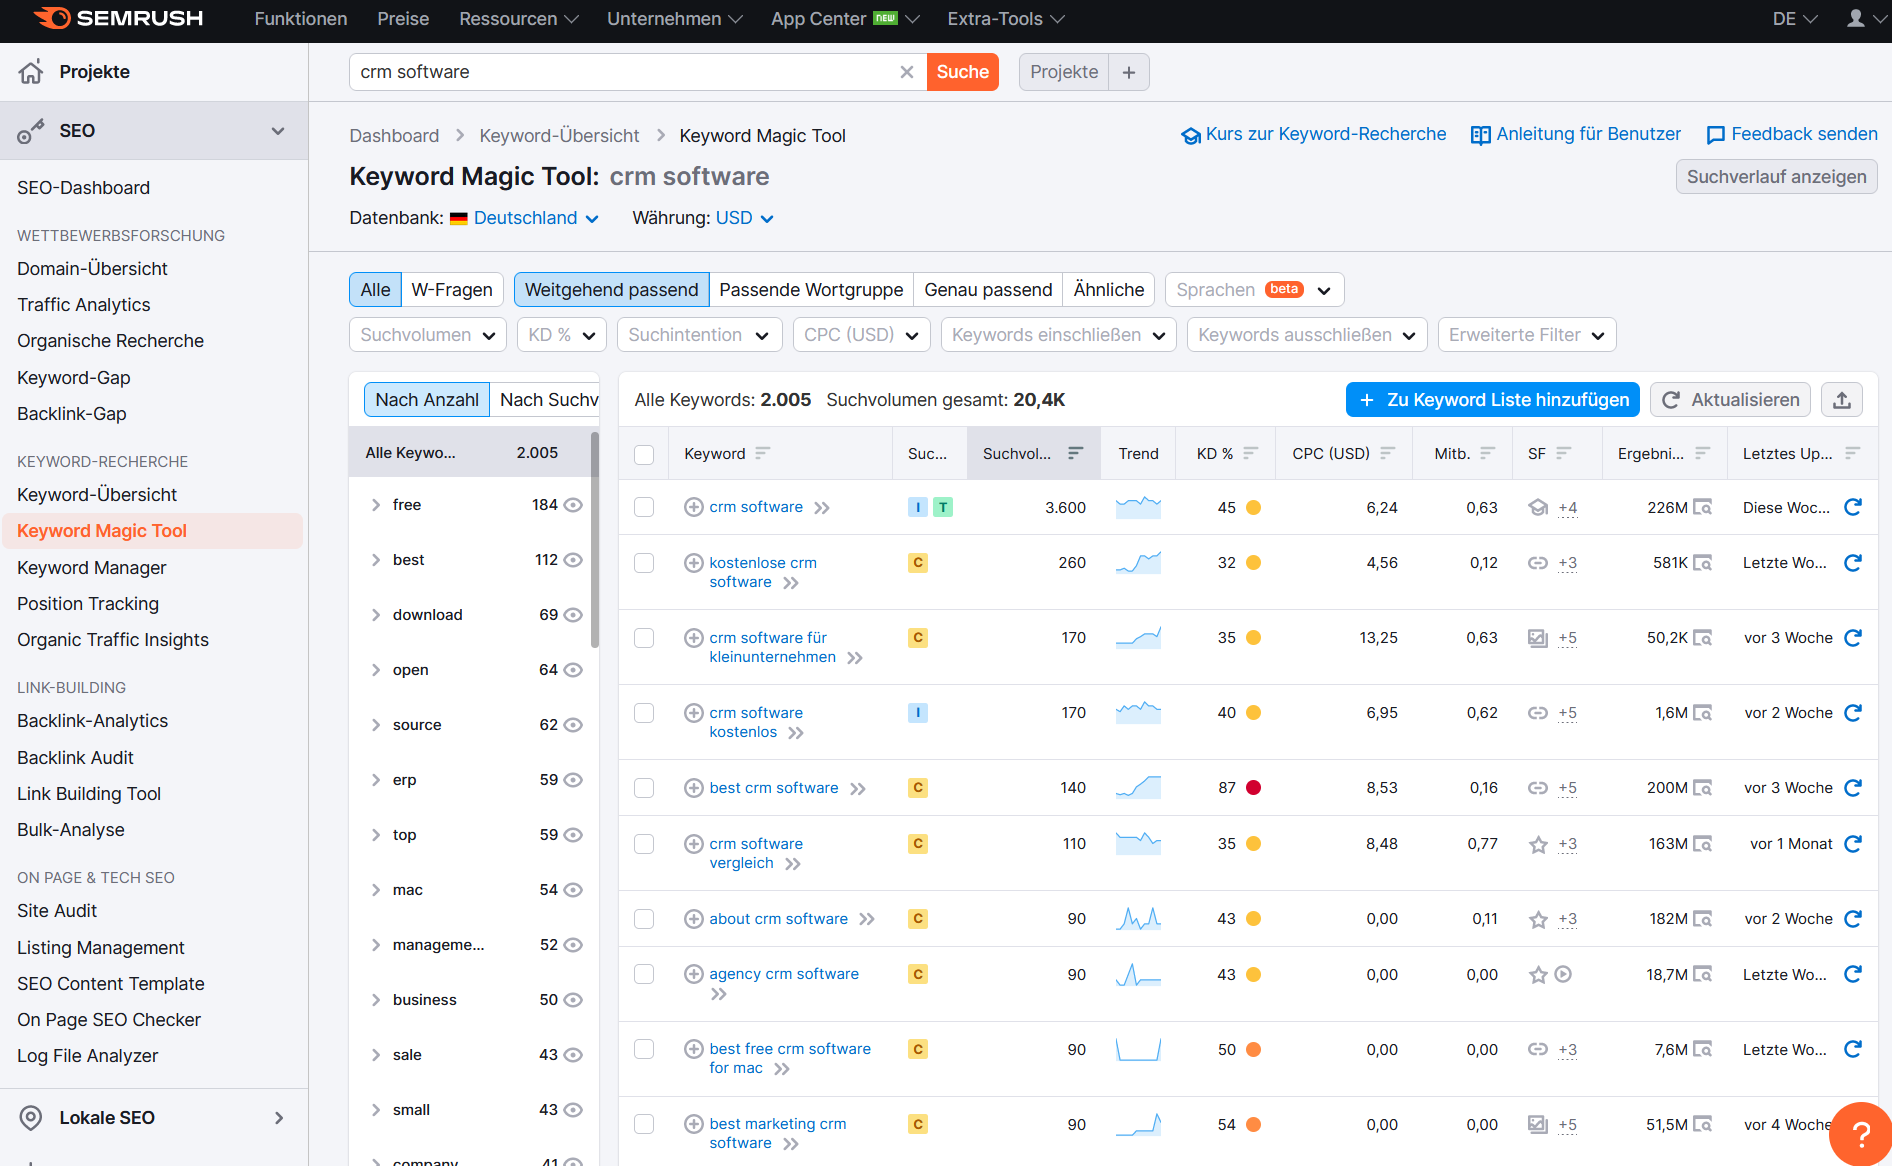
Task: Click the export upload icon button
Action: (1842, 400)
